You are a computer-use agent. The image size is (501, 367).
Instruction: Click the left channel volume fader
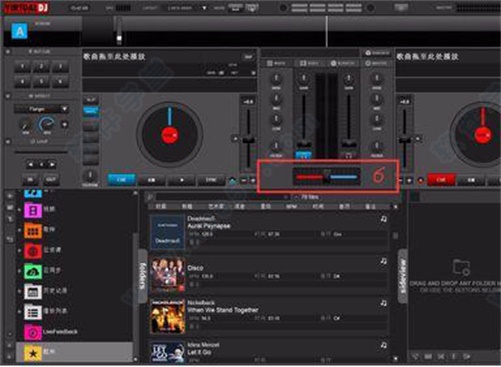click(304, 144)
